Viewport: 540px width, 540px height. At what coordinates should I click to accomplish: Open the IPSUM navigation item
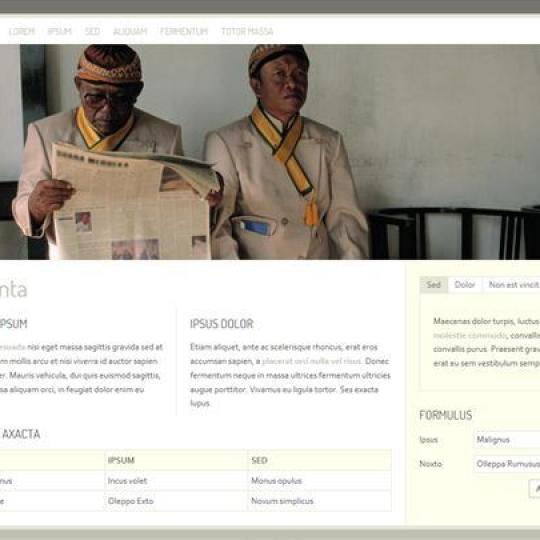coord(60,31)
